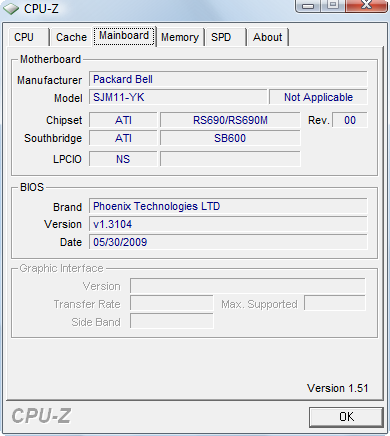Select the chipset vendor ATI field
Screen dimensions: 390x436
(x=123, y=120)
